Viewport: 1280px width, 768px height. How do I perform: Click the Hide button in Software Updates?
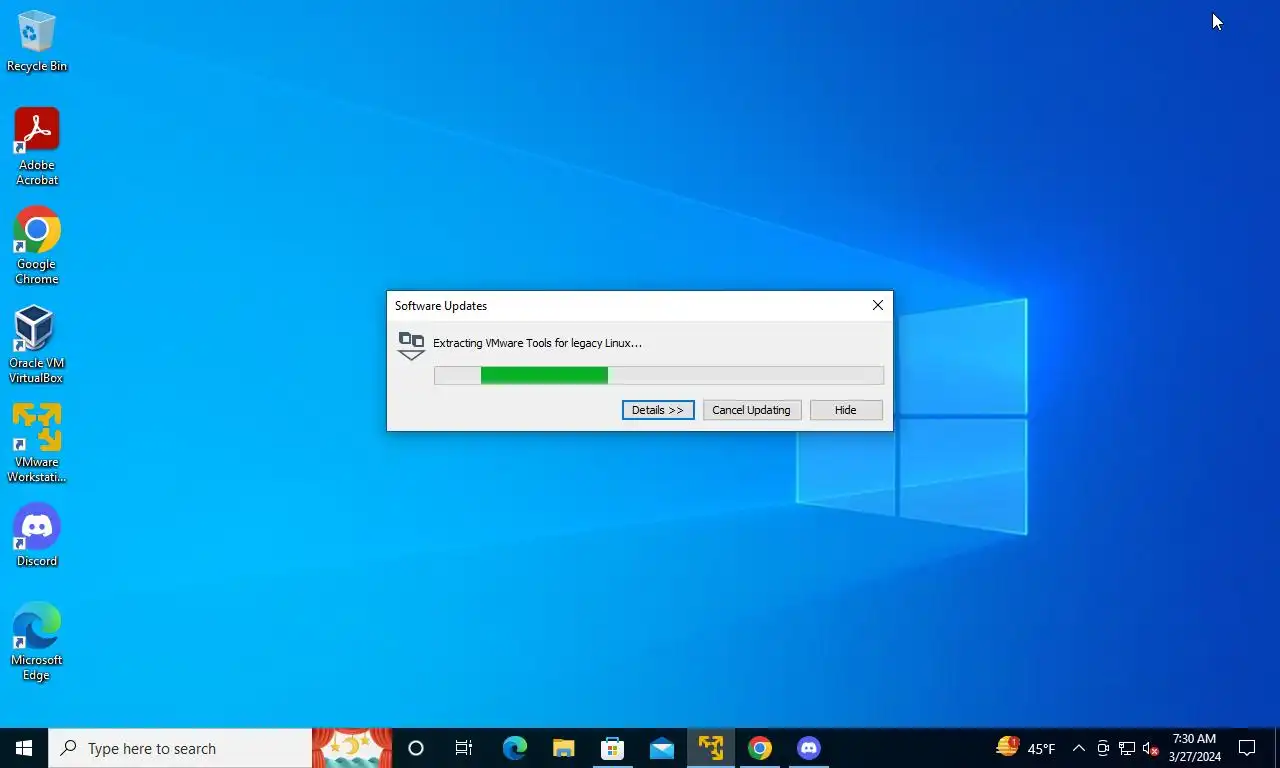point(846,410)
